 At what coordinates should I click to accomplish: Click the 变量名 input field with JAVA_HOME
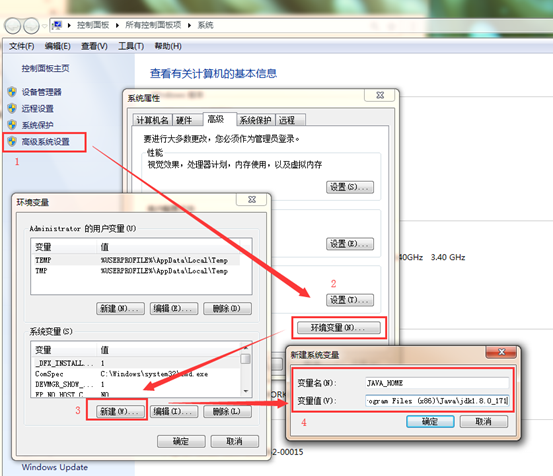point(437,383)
